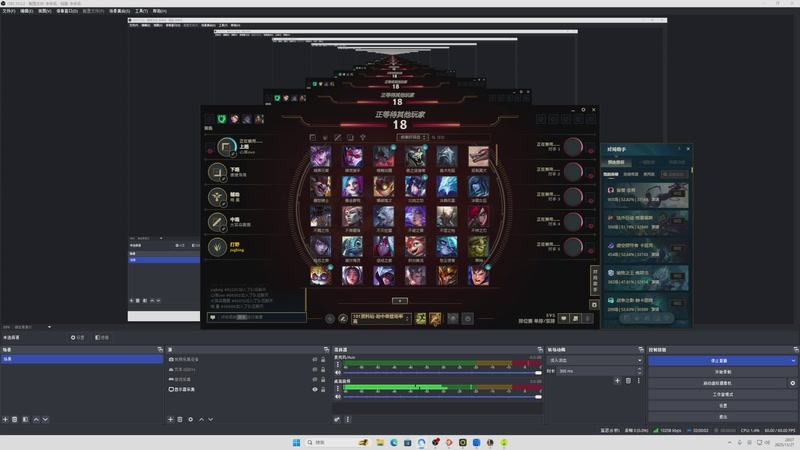Click Start Virtual Camera button
Image resolution: width=800 pixels, height=450 pixels.
[717, 383]
